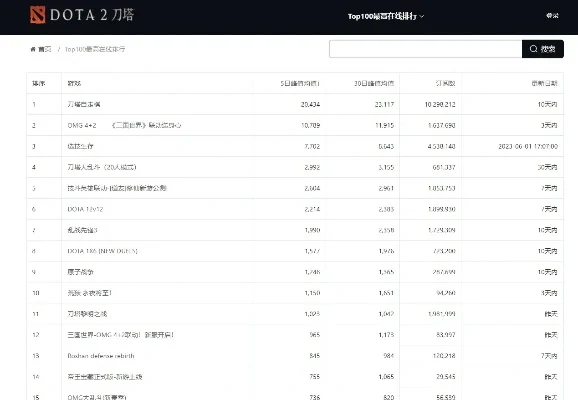Click the DOTA 2 刀塔 site title
578x400 pixels.
[92, 15]
